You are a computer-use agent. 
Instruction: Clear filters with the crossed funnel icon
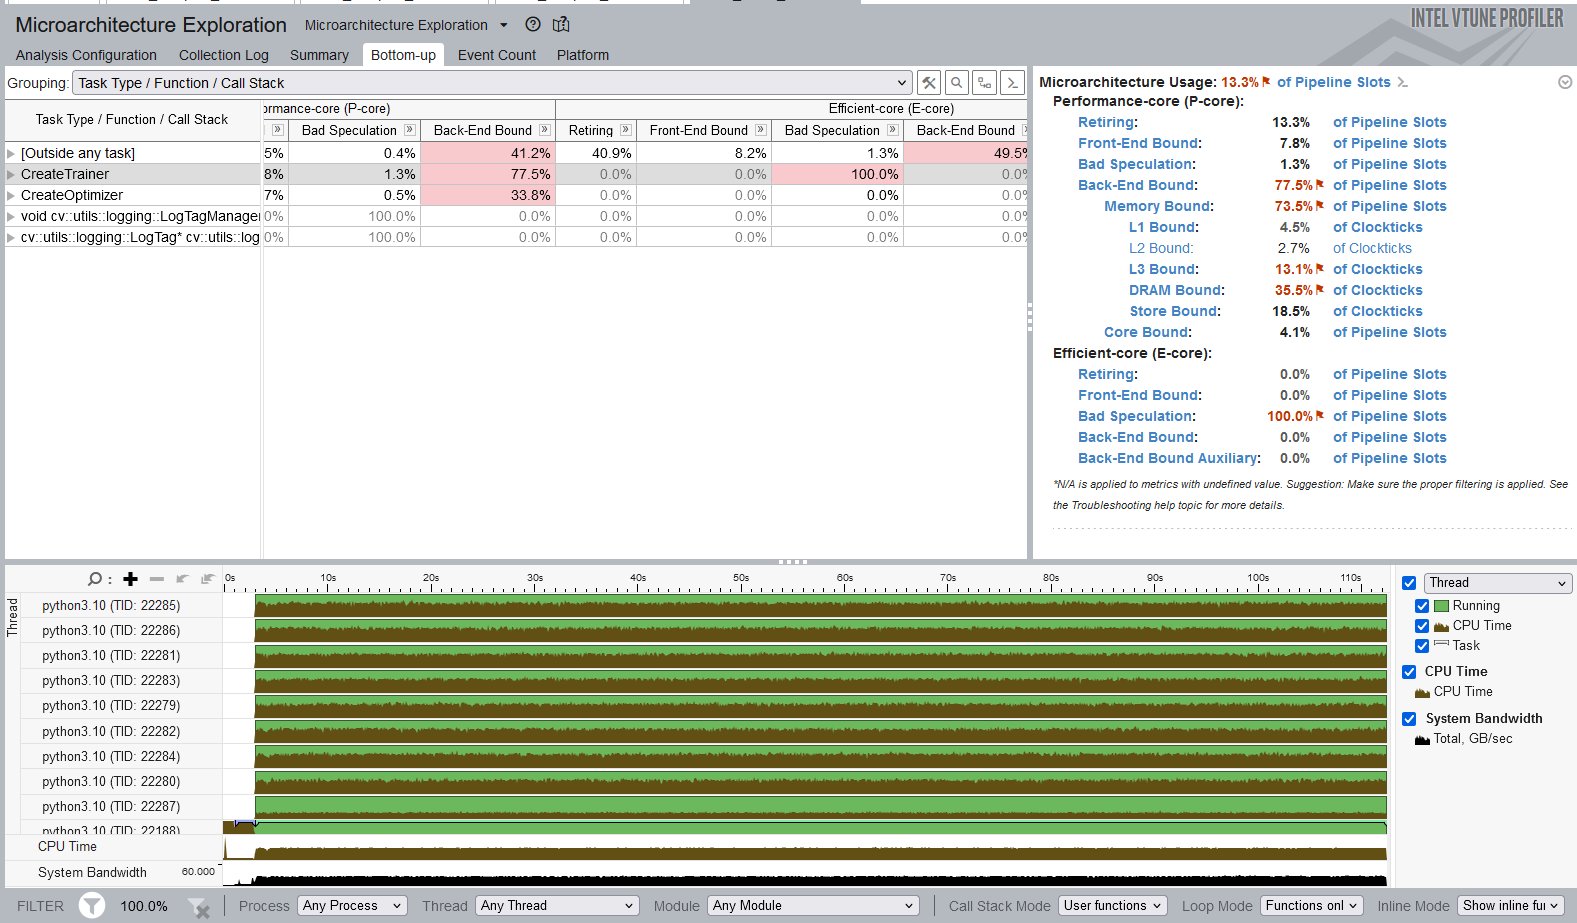click(x=199, y=907)
